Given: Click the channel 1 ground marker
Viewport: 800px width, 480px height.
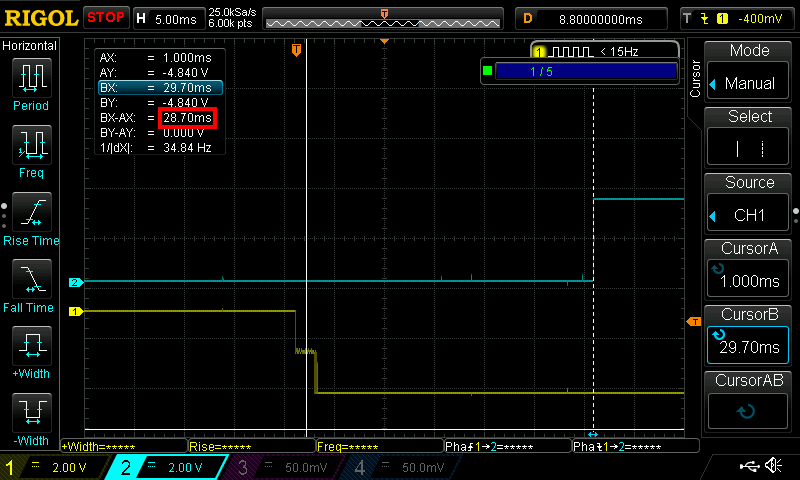Looking at the screenshot, I should point(76,311).
